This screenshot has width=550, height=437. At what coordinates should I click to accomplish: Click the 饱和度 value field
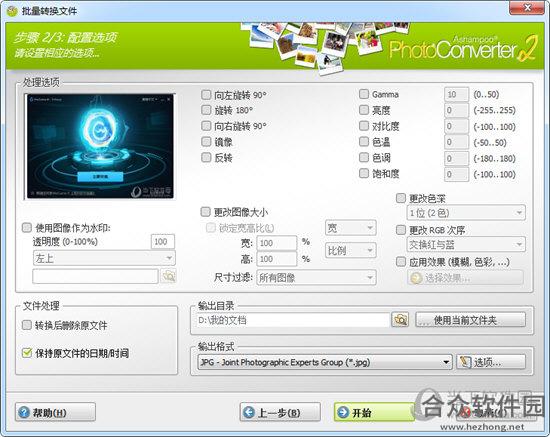pos(456,174)
